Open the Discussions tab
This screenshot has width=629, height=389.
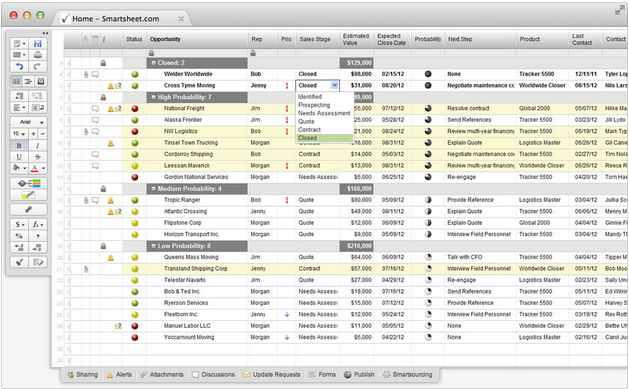(213, 375)
